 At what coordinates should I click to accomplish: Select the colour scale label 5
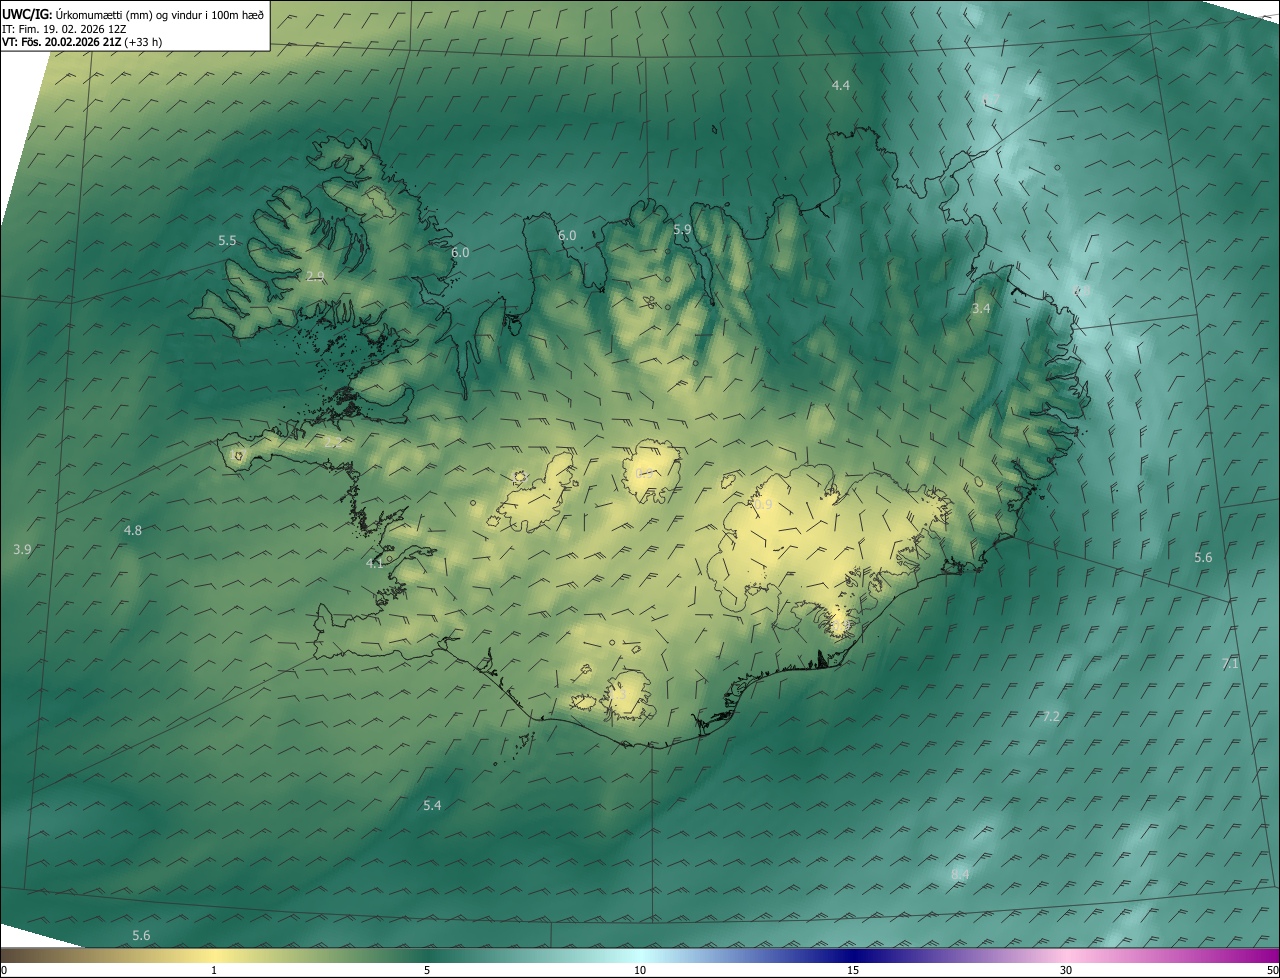427,970
